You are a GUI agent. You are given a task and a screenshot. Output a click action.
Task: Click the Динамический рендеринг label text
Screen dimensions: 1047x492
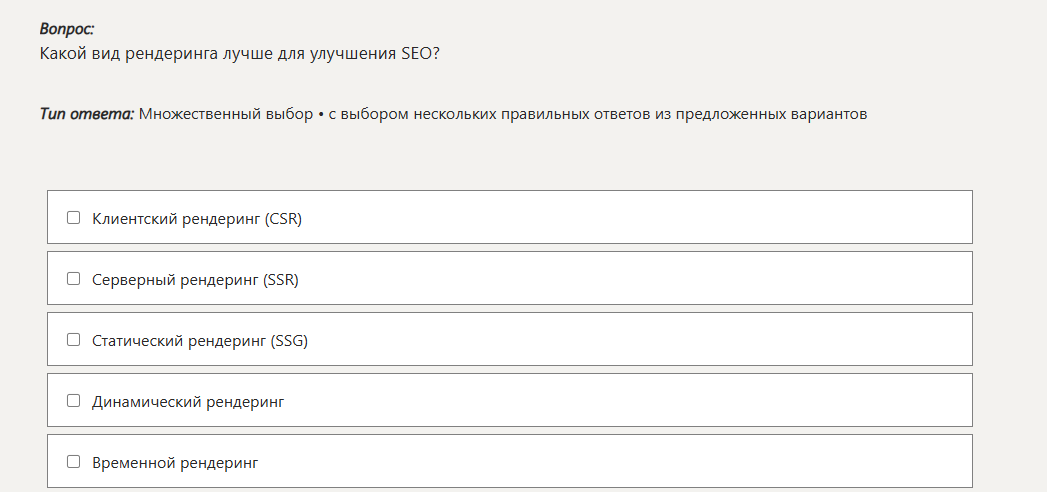(188, 401)
